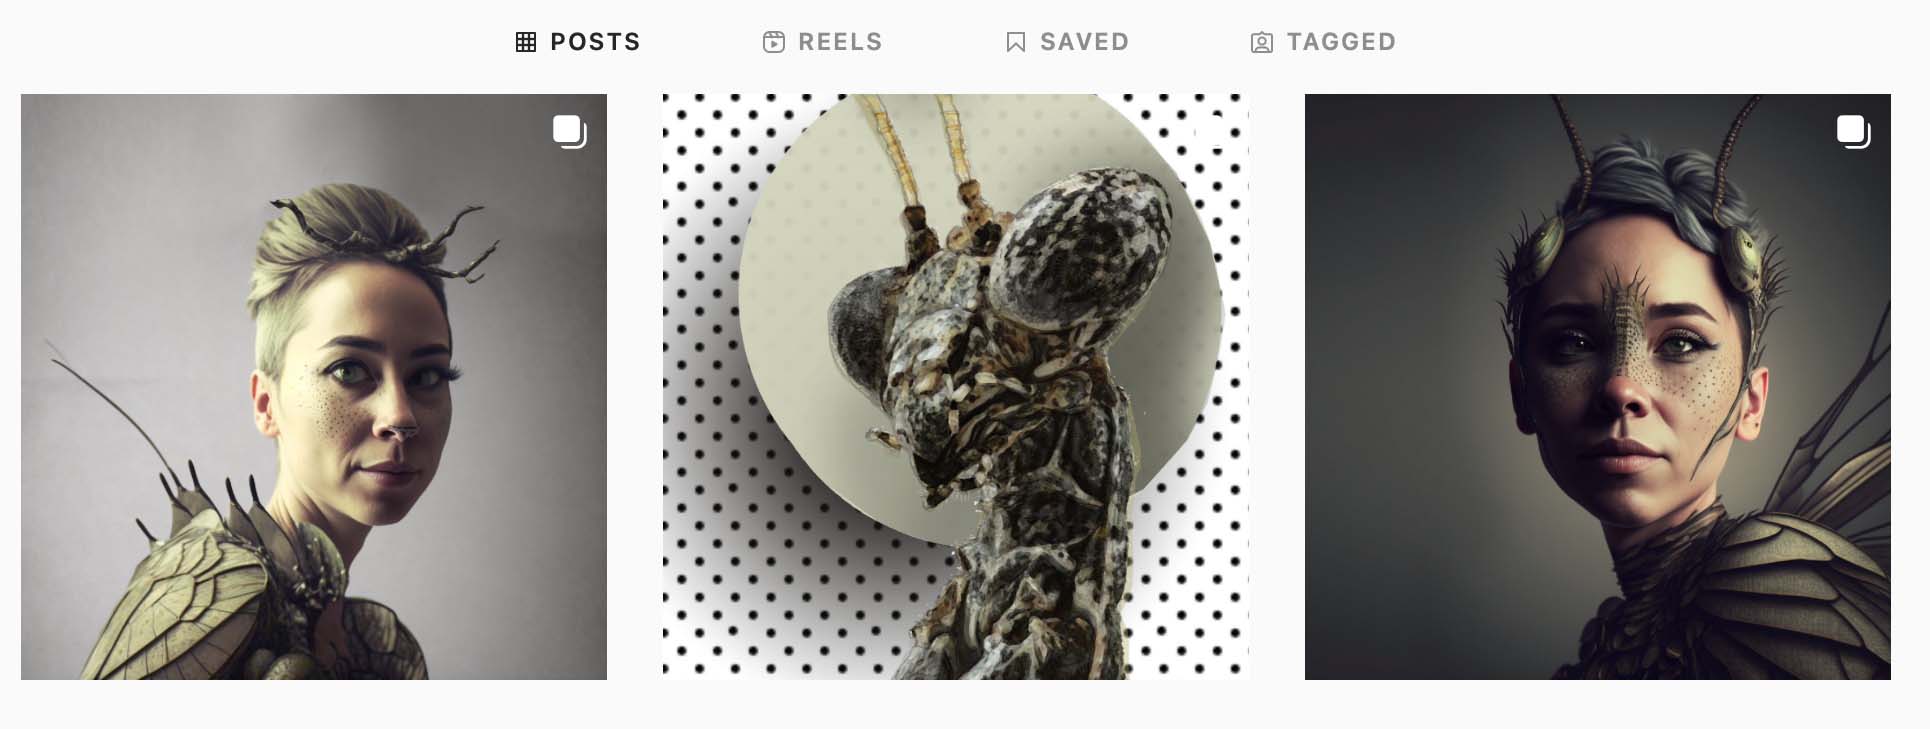This screenshot has height=729, width=1930.
Task: Open the dark portrait with antennae post
Action: (1598, 387)
